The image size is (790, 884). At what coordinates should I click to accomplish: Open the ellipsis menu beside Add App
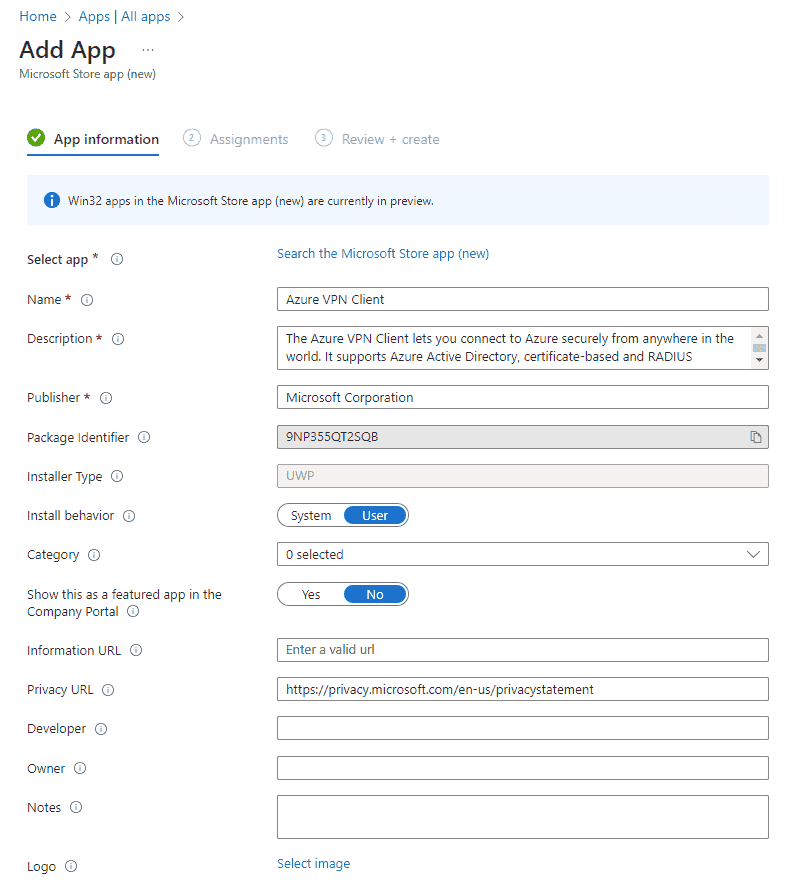tap(148, 50)
